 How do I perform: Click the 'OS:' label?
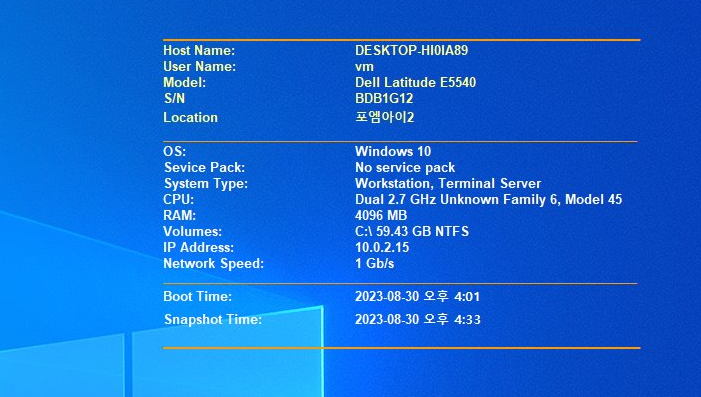174,152
